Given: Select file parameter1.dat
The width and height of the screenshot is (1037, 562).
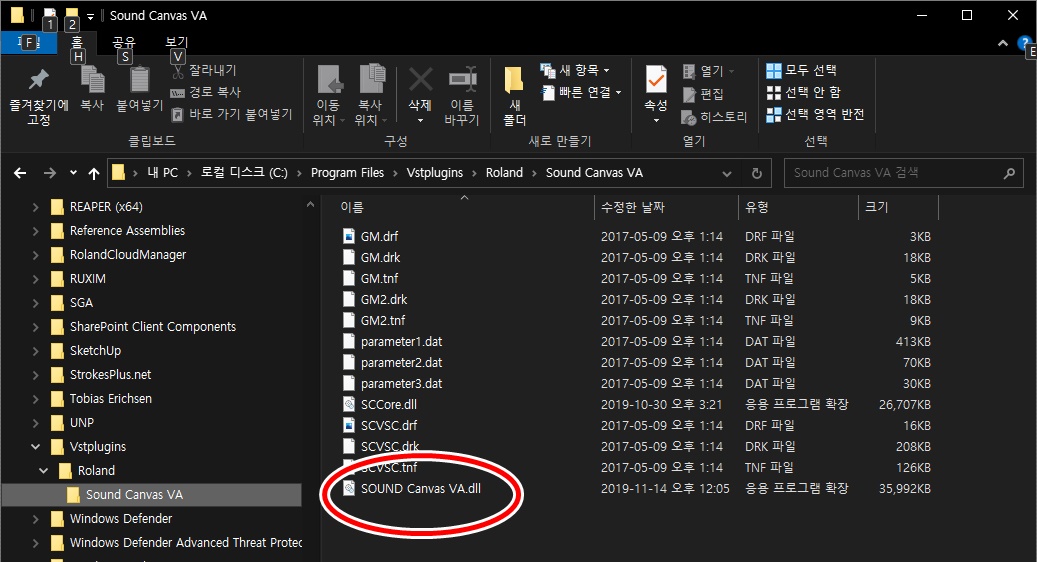Looking at the screenshot, I should (401, 342).
